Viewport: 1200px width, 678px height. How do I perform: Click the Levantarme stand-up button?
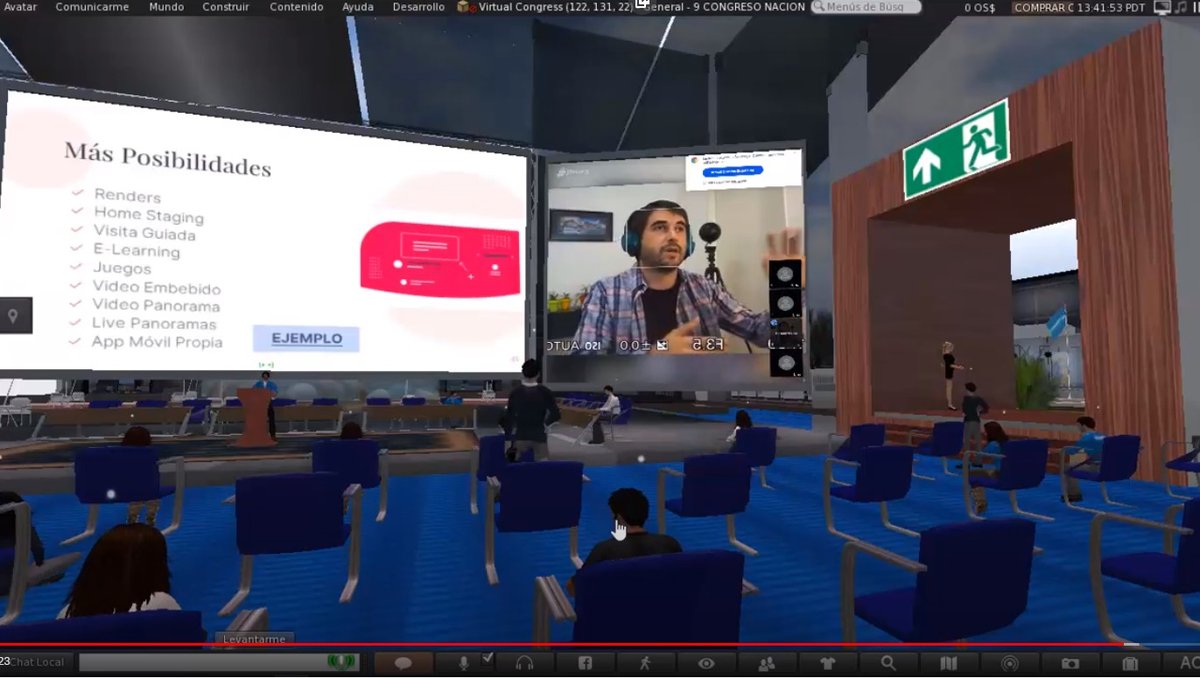click(x=254, y=639)
